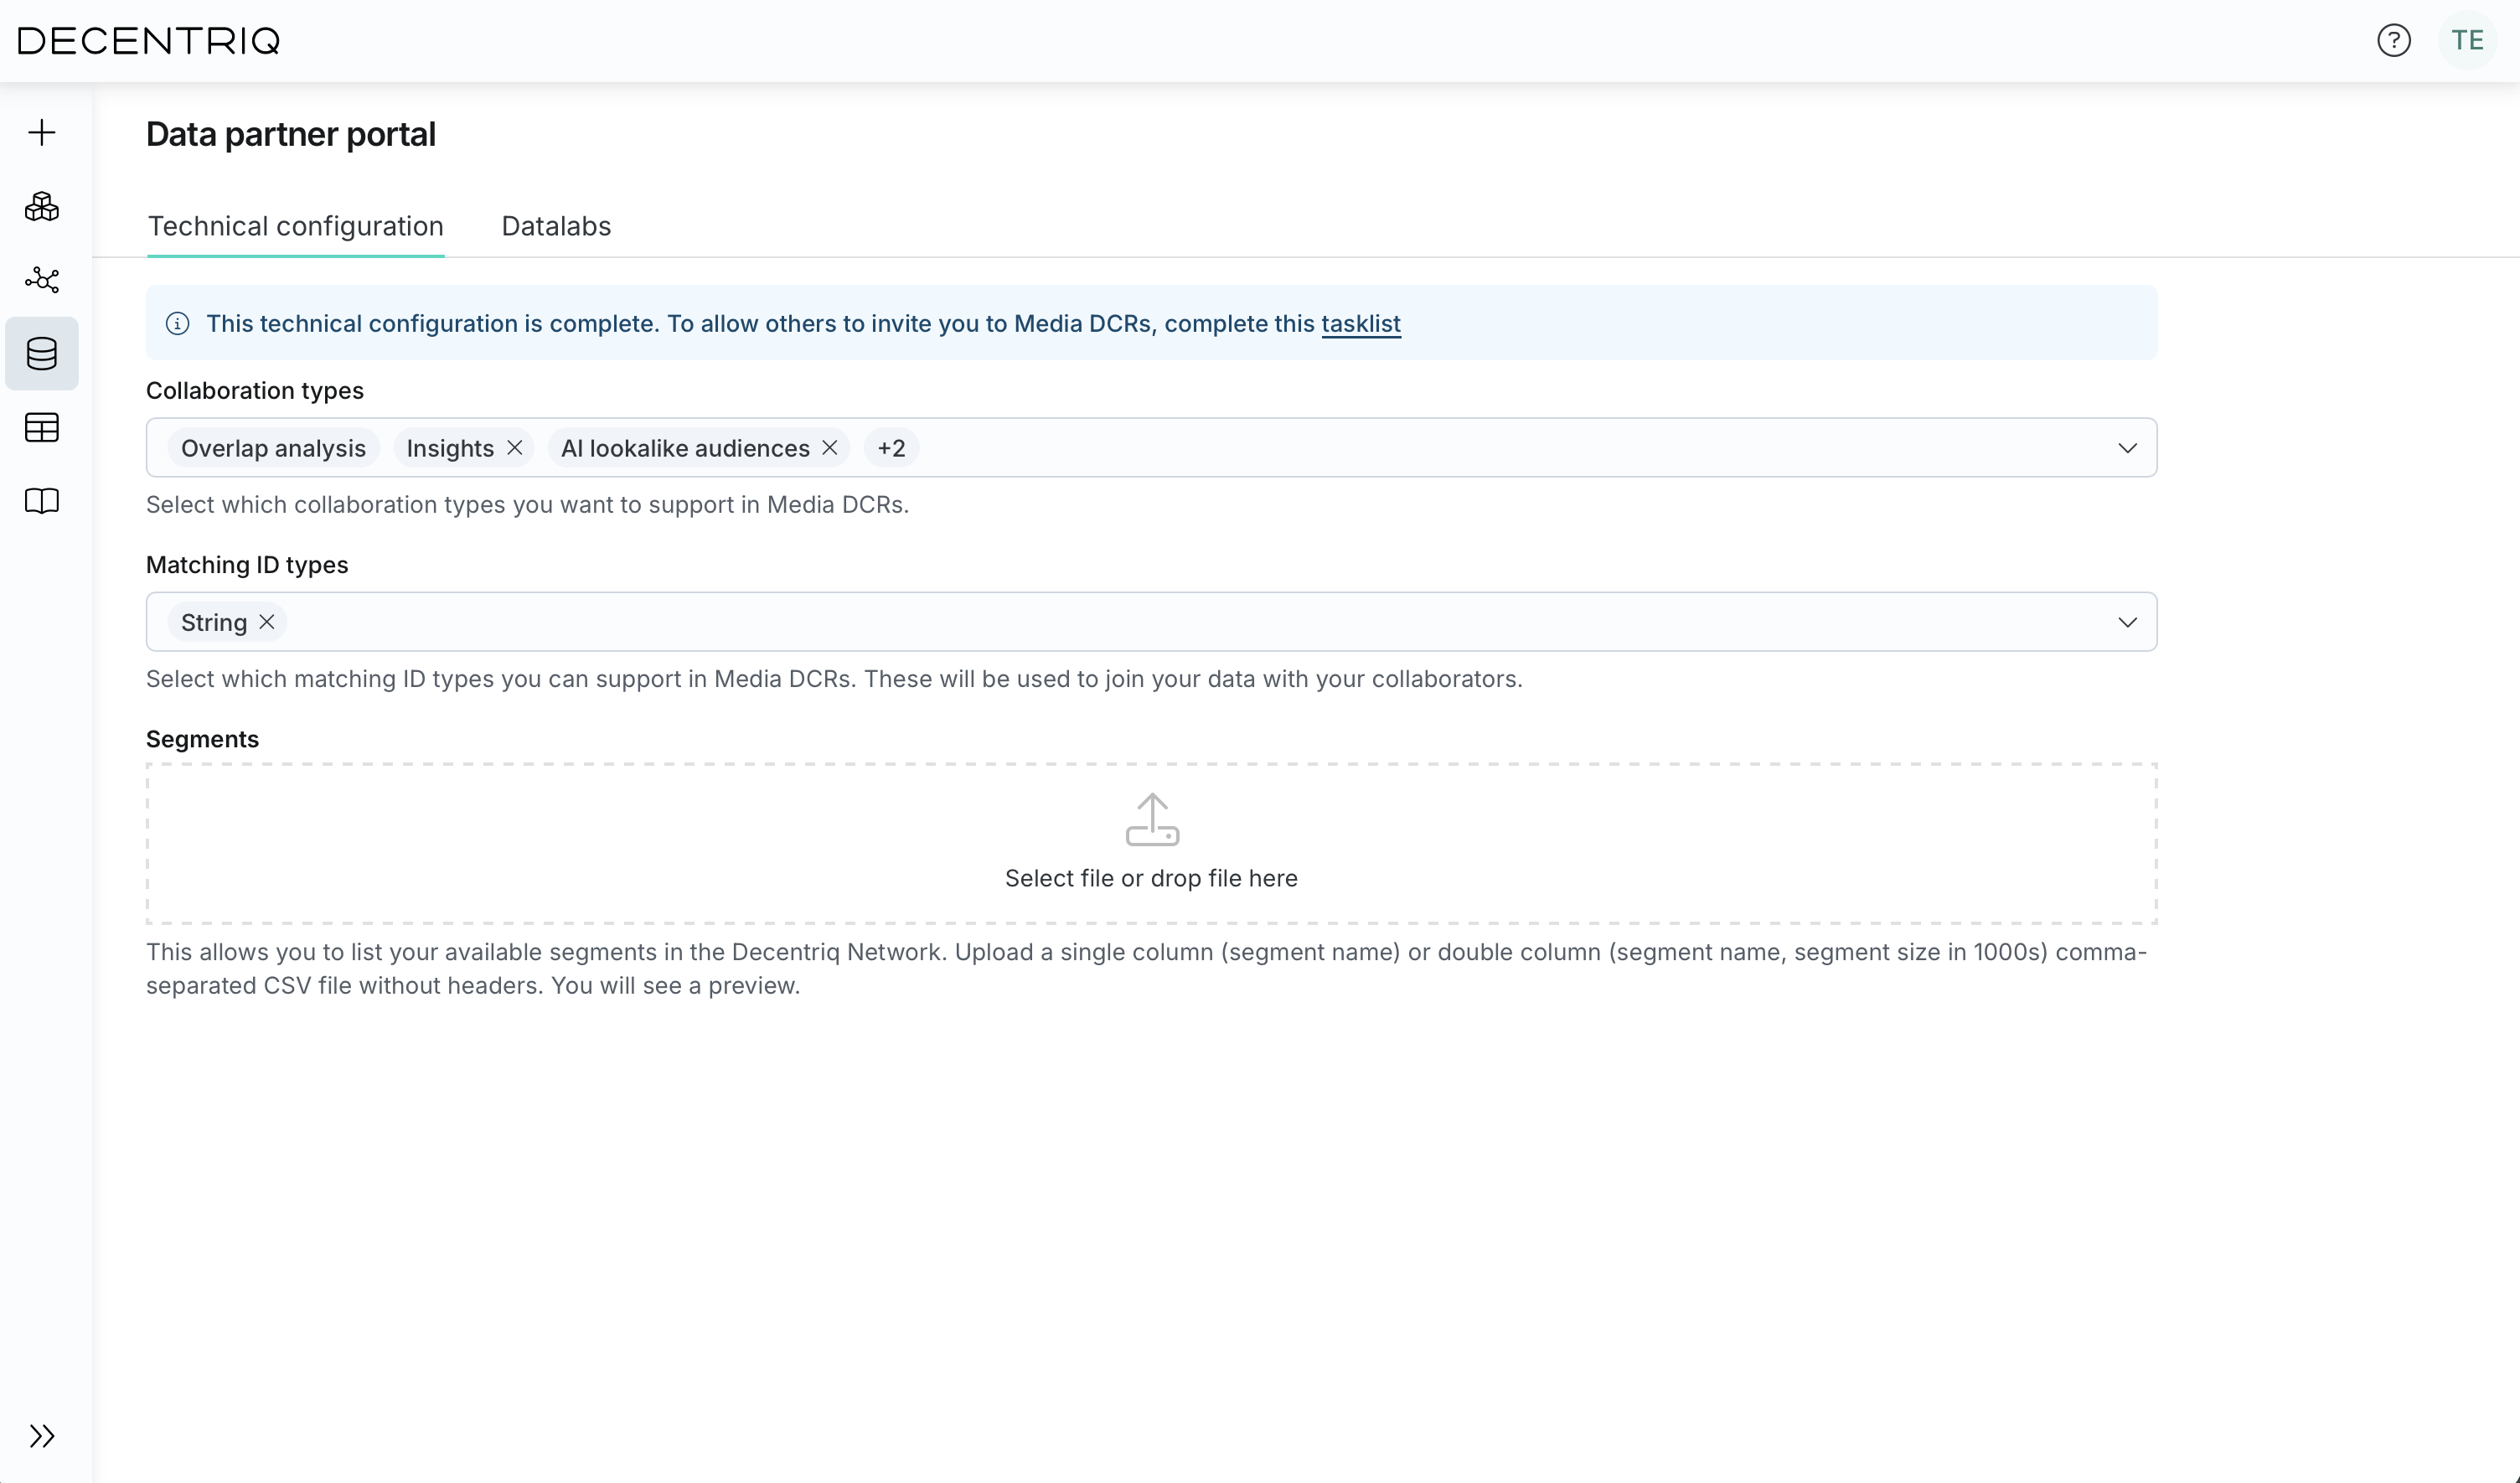Remove the AI lookalike audiences tag
Viewport: 2520px width, 1483px height.
pyautogui.click(x=830, y=447)
